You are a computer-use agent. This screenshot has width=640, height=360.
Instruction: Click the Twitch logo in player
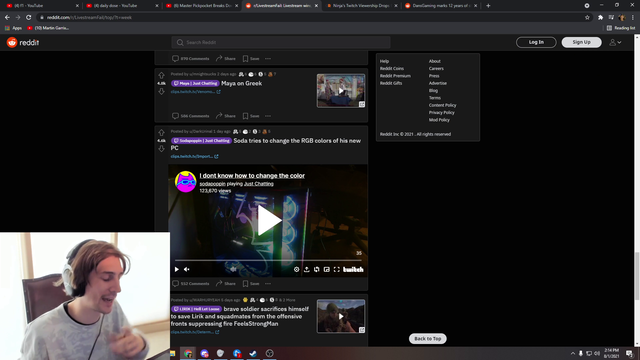(353, 269)
